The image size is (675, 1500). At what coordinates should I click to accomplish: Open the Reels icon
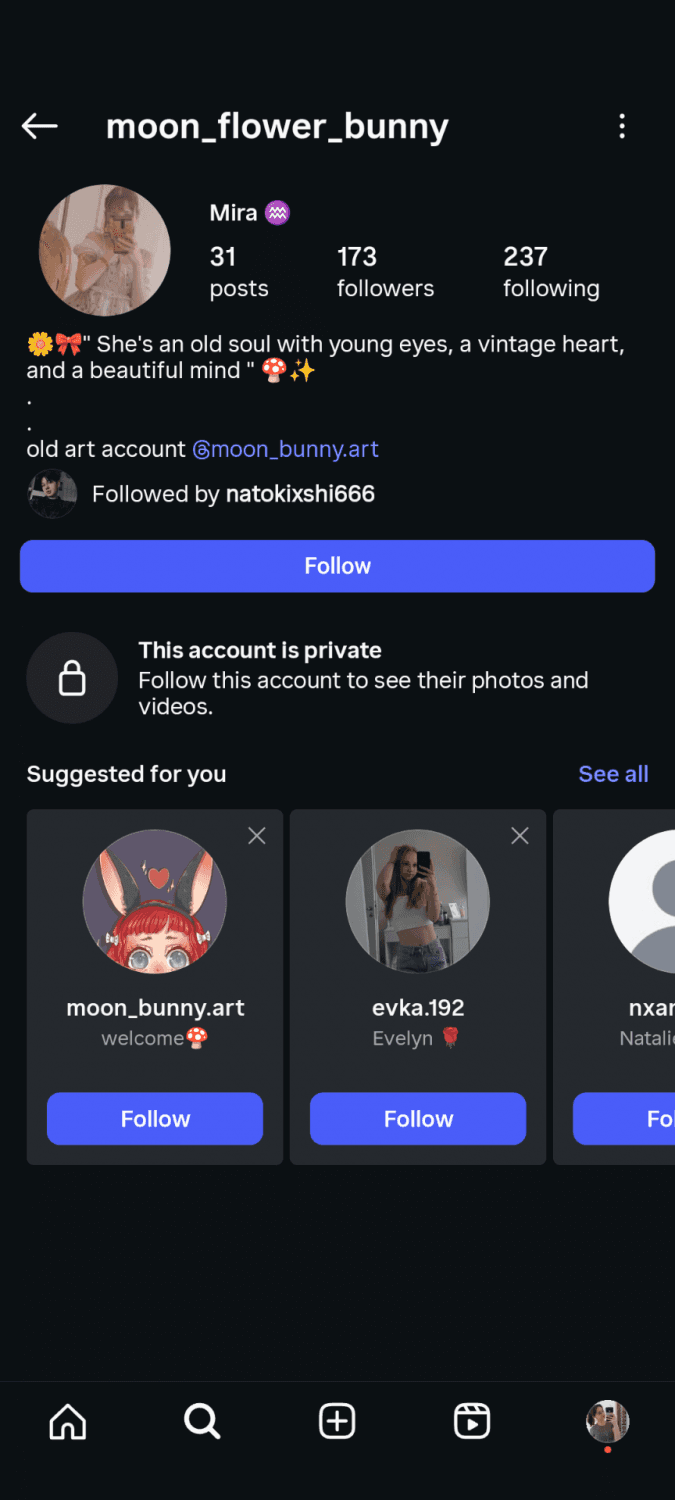(x=472, y=1421)
